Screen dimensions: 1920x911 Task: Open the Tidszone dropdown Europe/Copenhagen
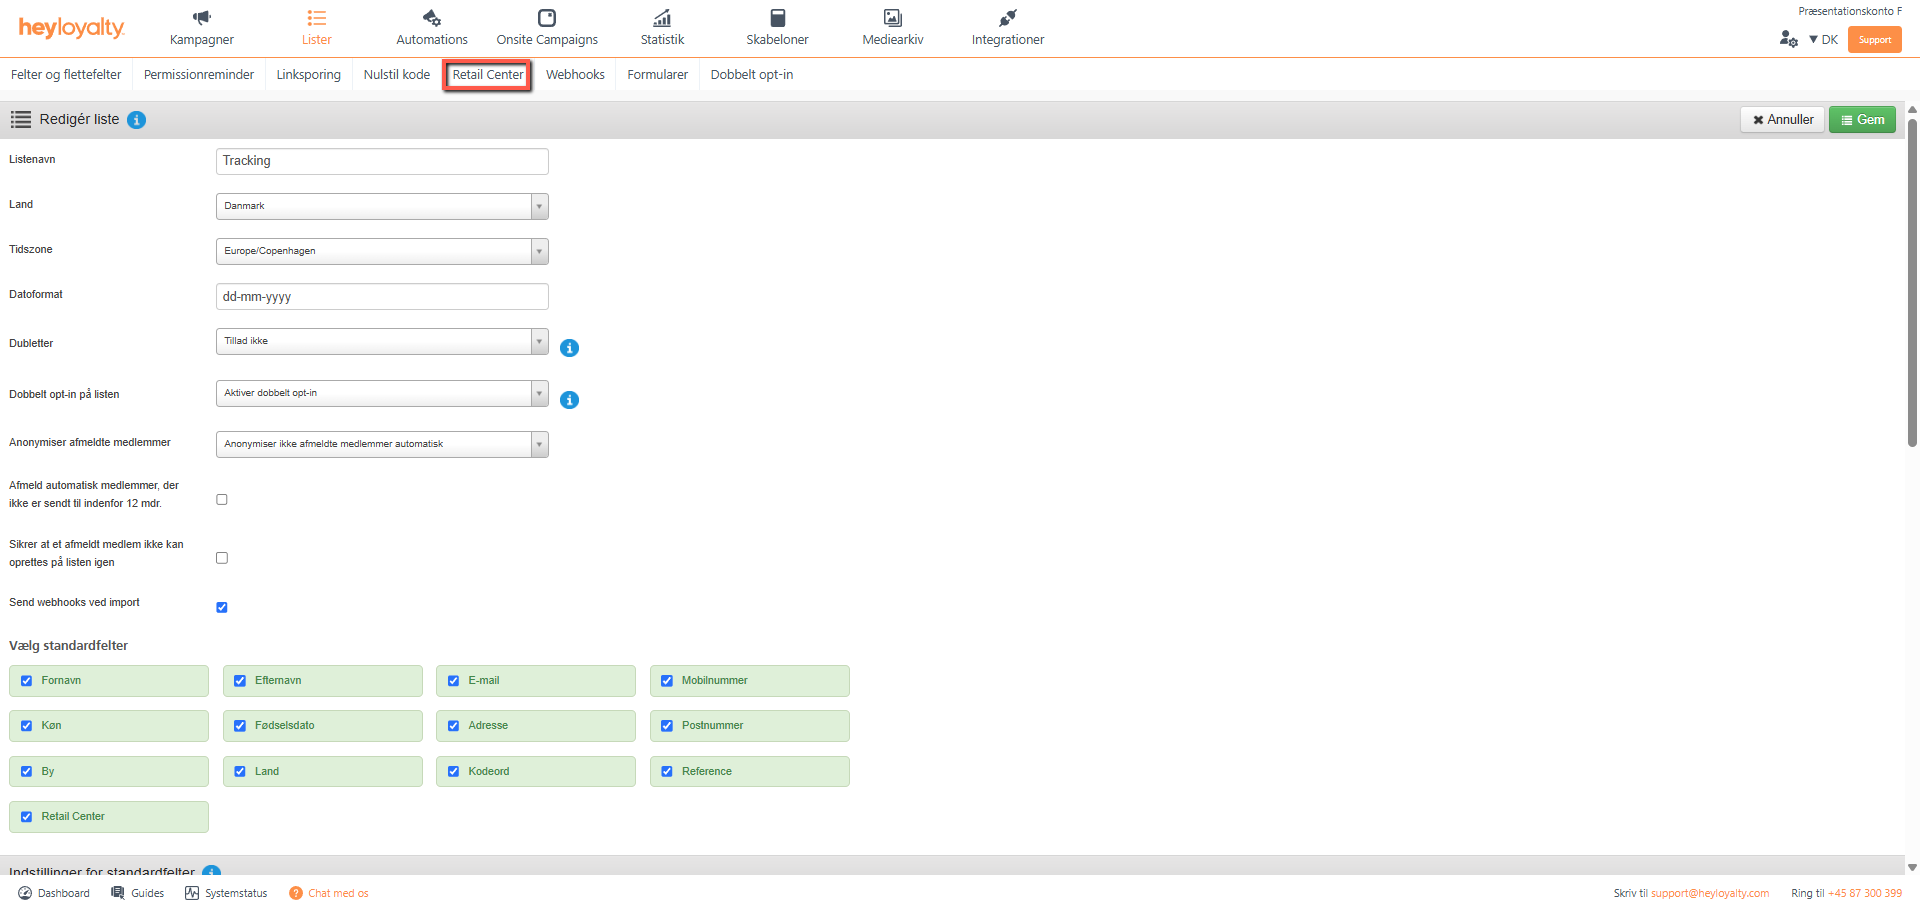pos(382,251)
